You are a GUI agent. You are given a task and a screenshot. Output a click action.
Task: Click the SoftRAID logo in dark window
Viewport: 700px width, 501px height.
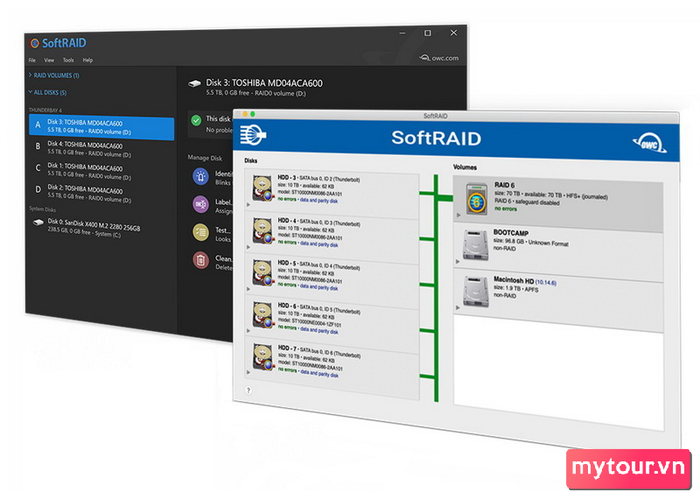(58, 43)
